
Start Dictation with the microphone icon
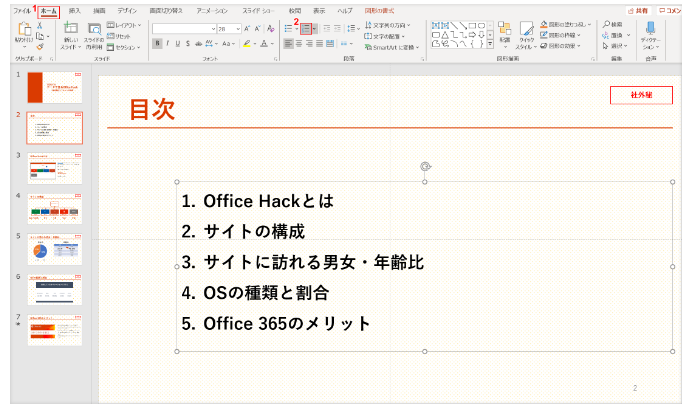click(651, 30)
